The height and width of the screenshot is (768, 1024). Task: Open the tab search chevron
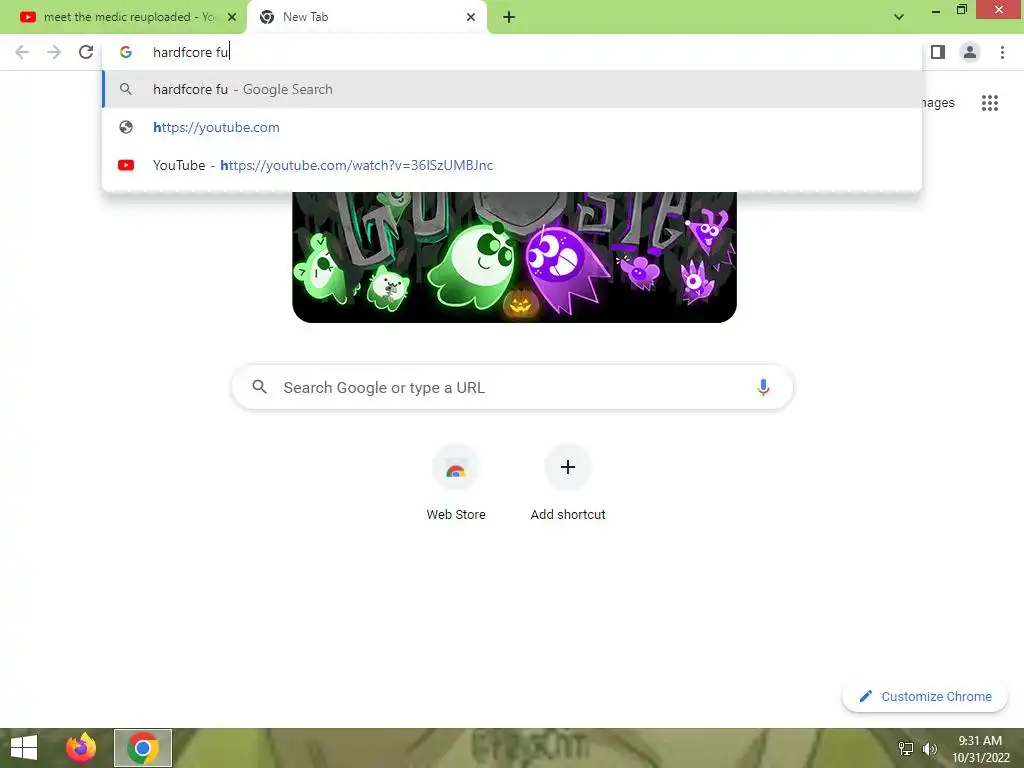899,17
